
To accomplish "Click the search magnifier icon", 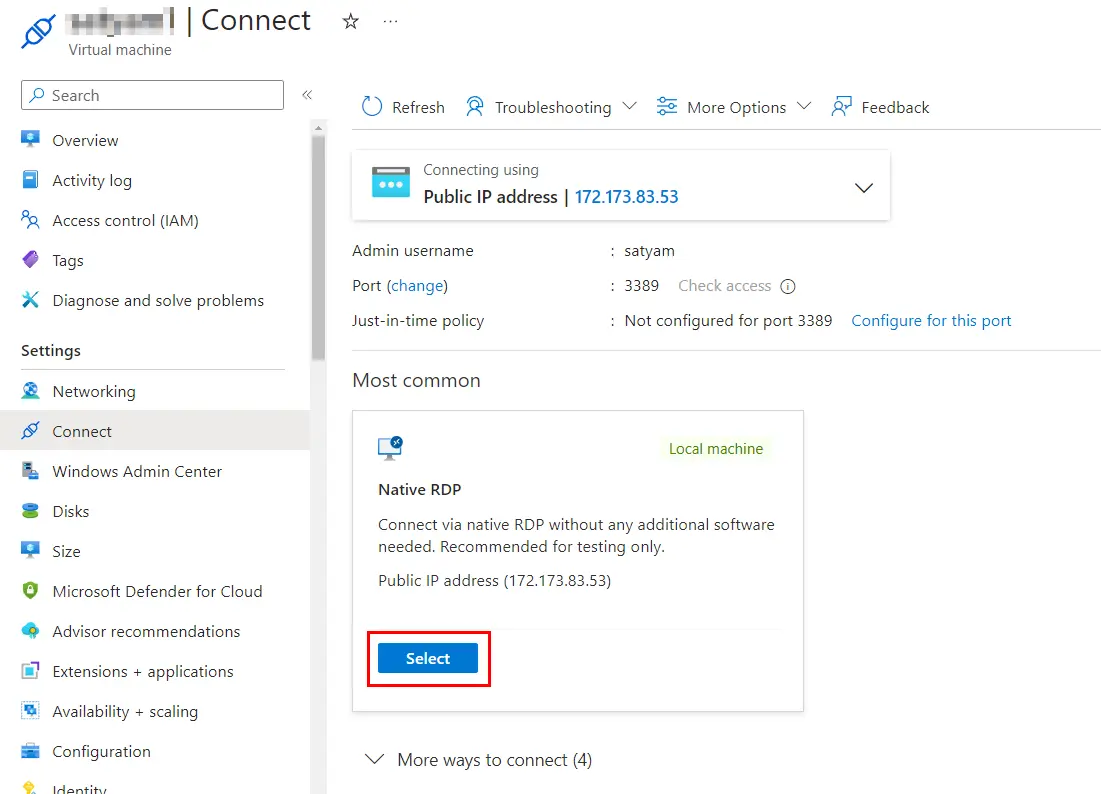I will (37, 95).
